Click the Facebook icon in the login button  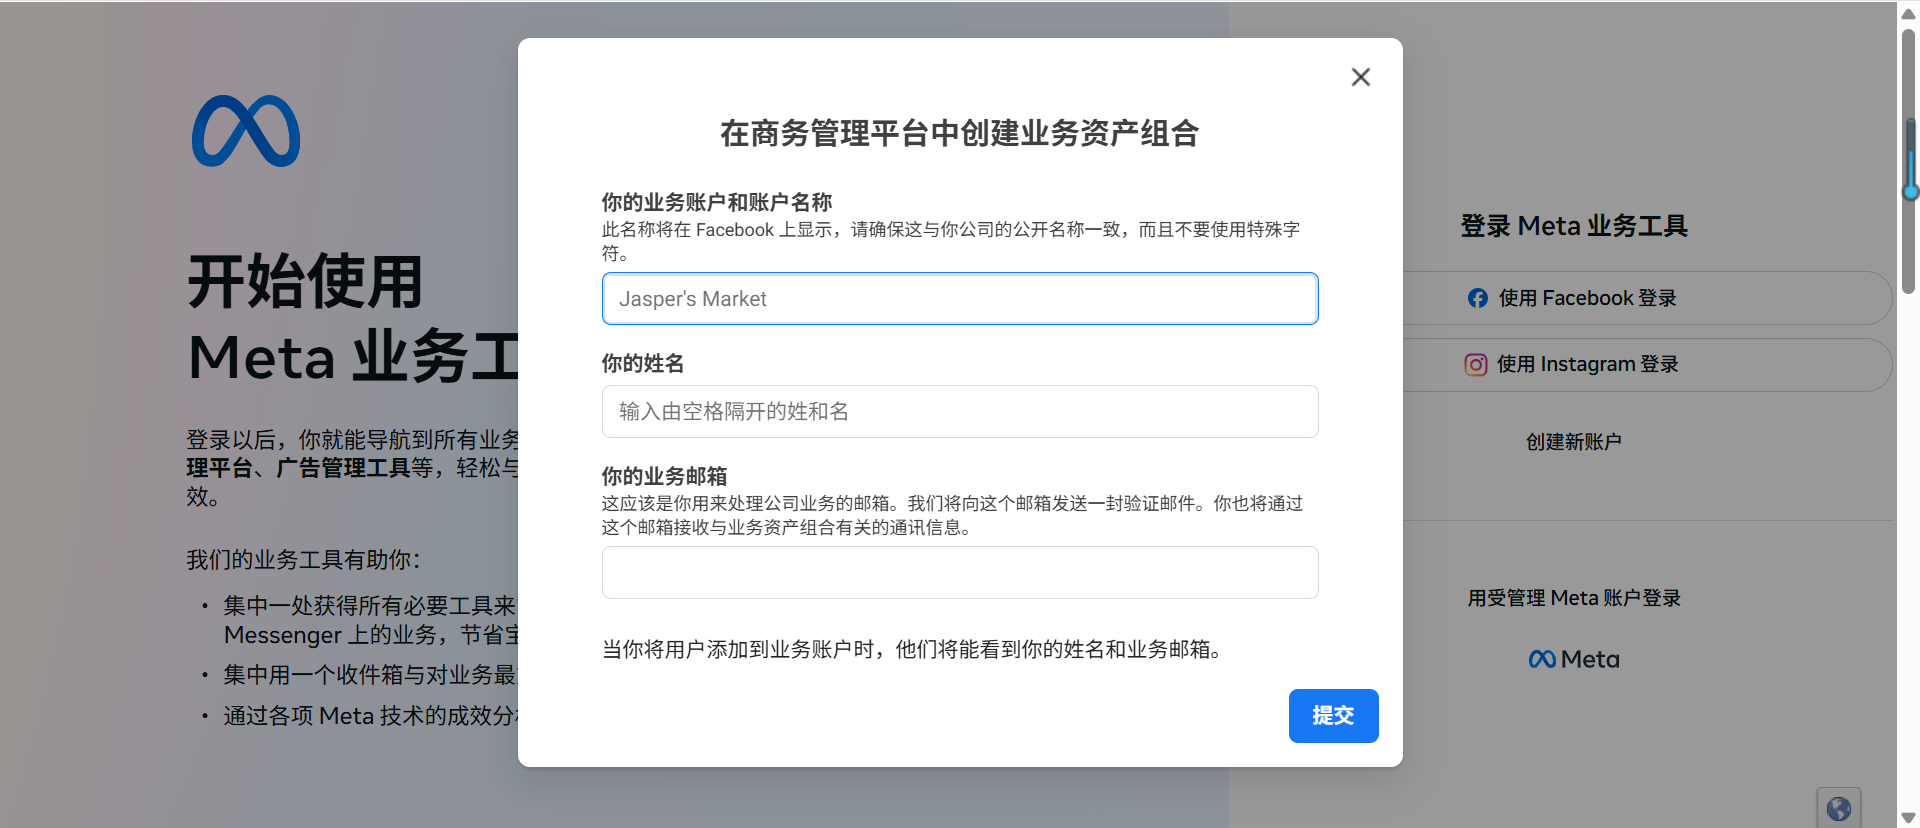tap(1477, 298)
